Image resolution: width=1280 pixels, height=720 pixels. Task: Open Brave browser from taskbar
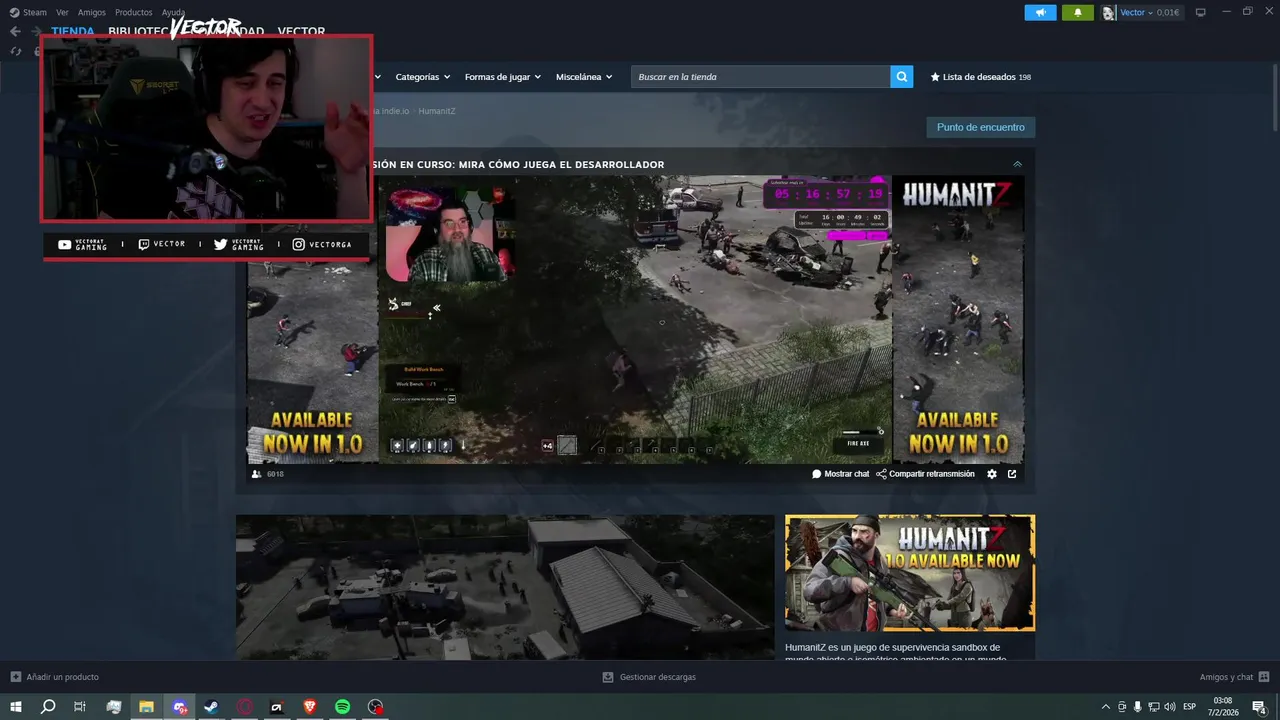(x=309, y=707)
